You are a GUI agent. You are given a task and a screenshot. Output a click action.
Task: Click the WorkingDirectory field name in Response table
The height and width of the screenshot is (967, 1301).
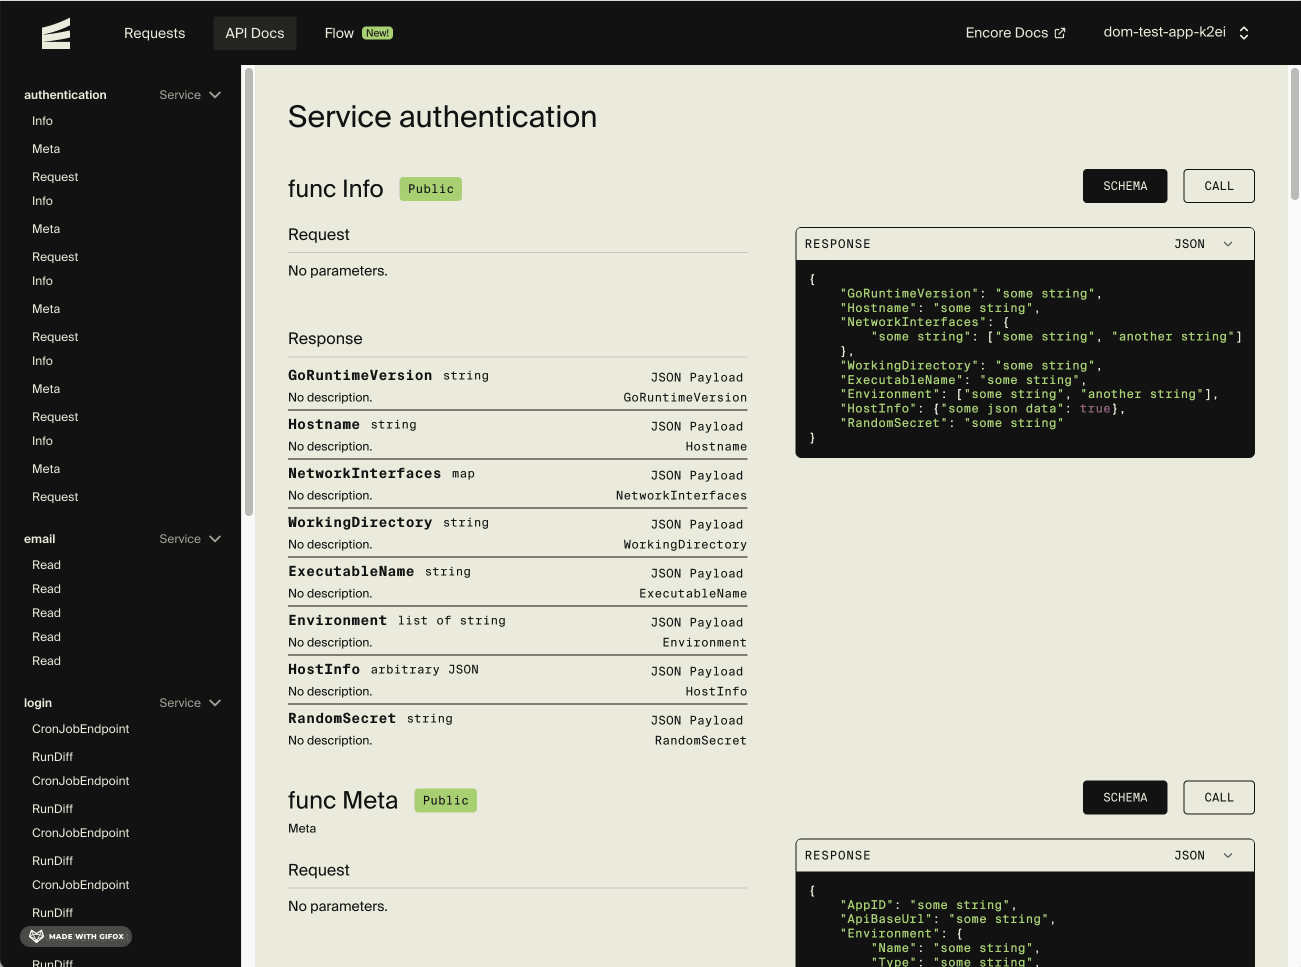click(x=360, y=523)
